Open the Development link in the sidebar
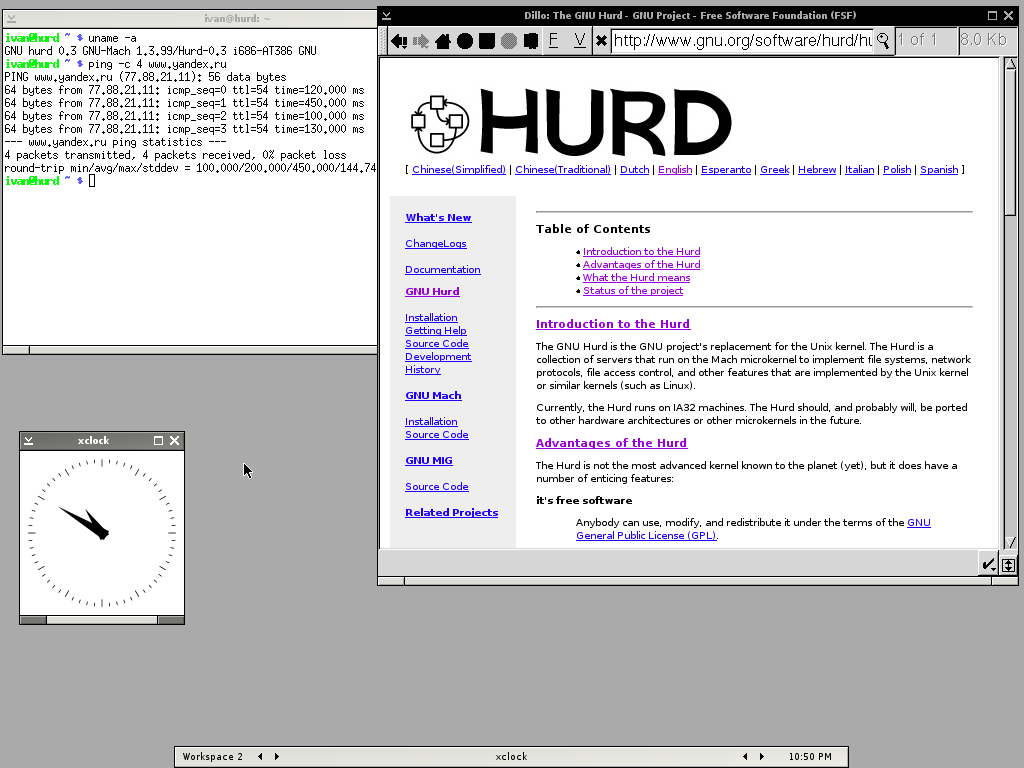This screenshot has width=1024, height=768. (x=438, y=357)
